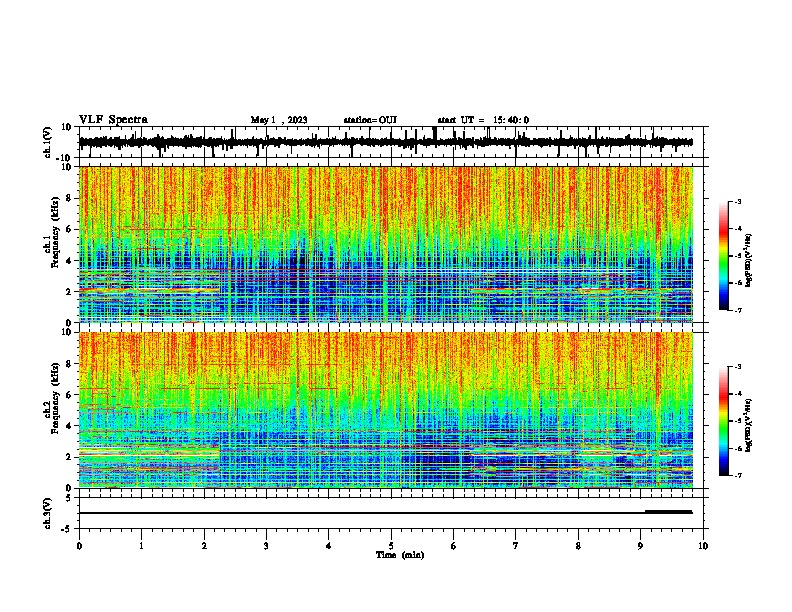792x612 pixels.
Task: Click the "9" tick on the Time axis
Action: tap(640, 546)
